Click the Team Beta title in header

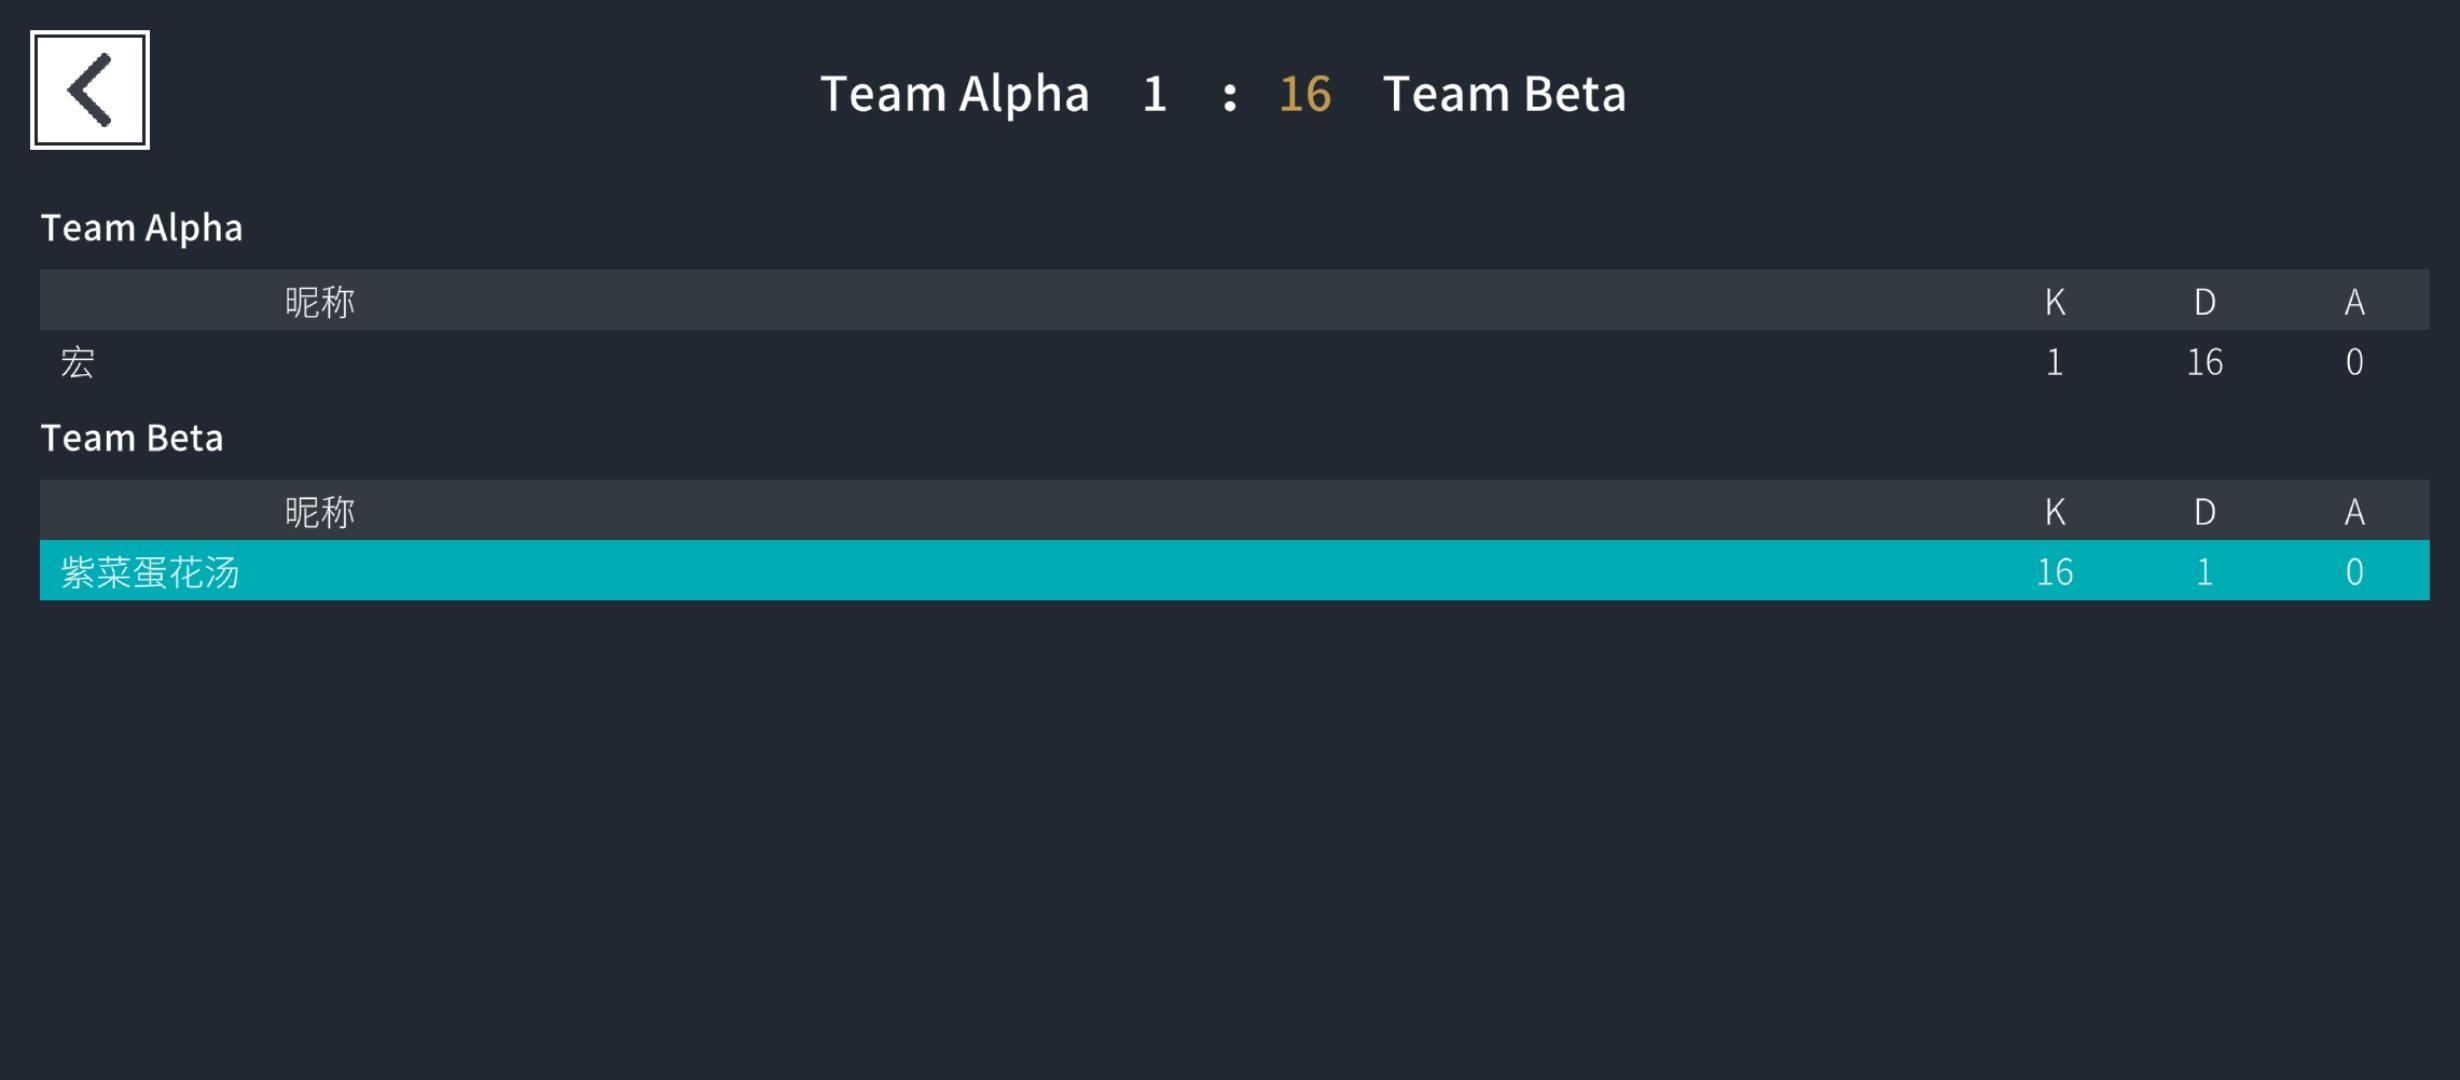(x=1504, y=94)
